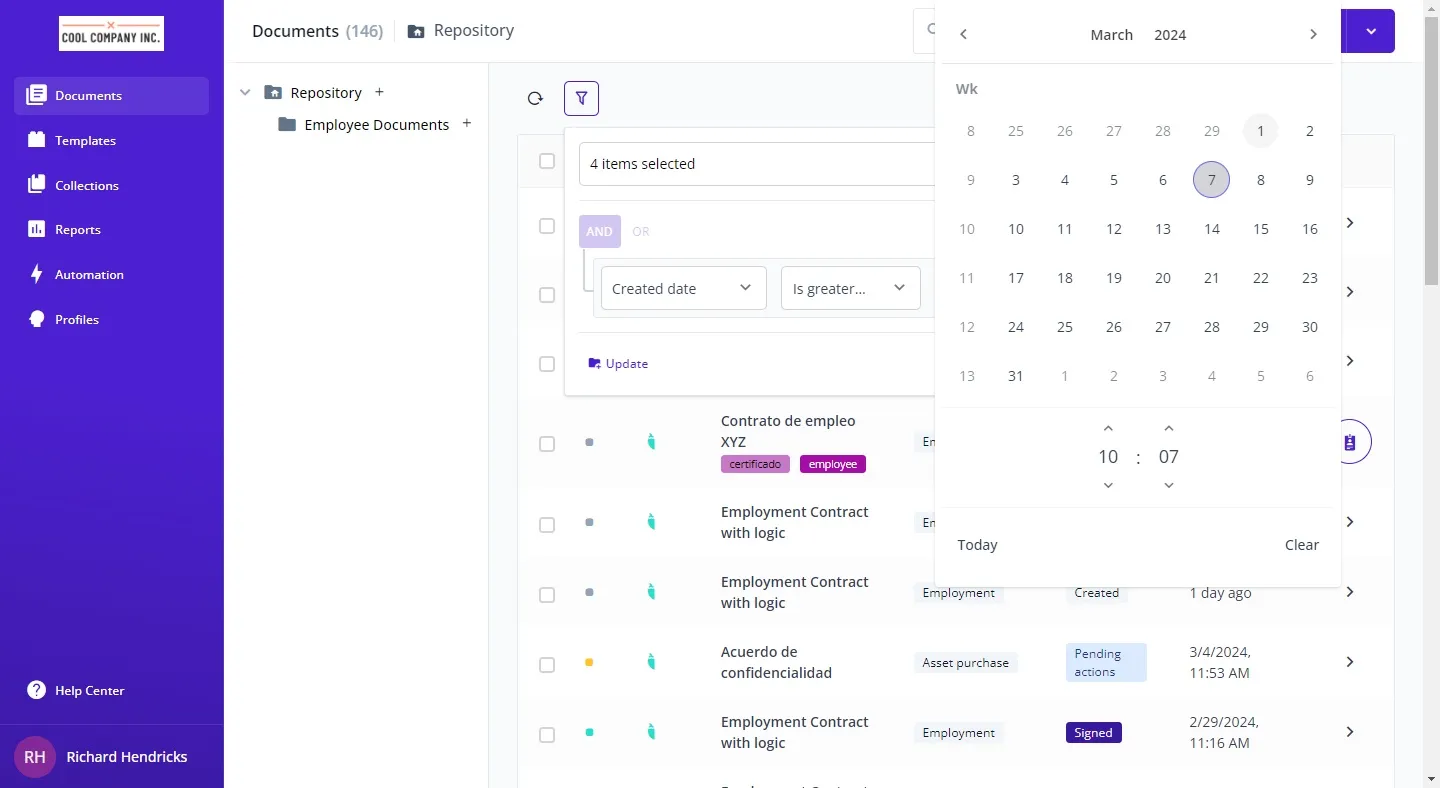Go to next month in calendar
This screenshot has width=1440, height=788.
click(1313, 35)
